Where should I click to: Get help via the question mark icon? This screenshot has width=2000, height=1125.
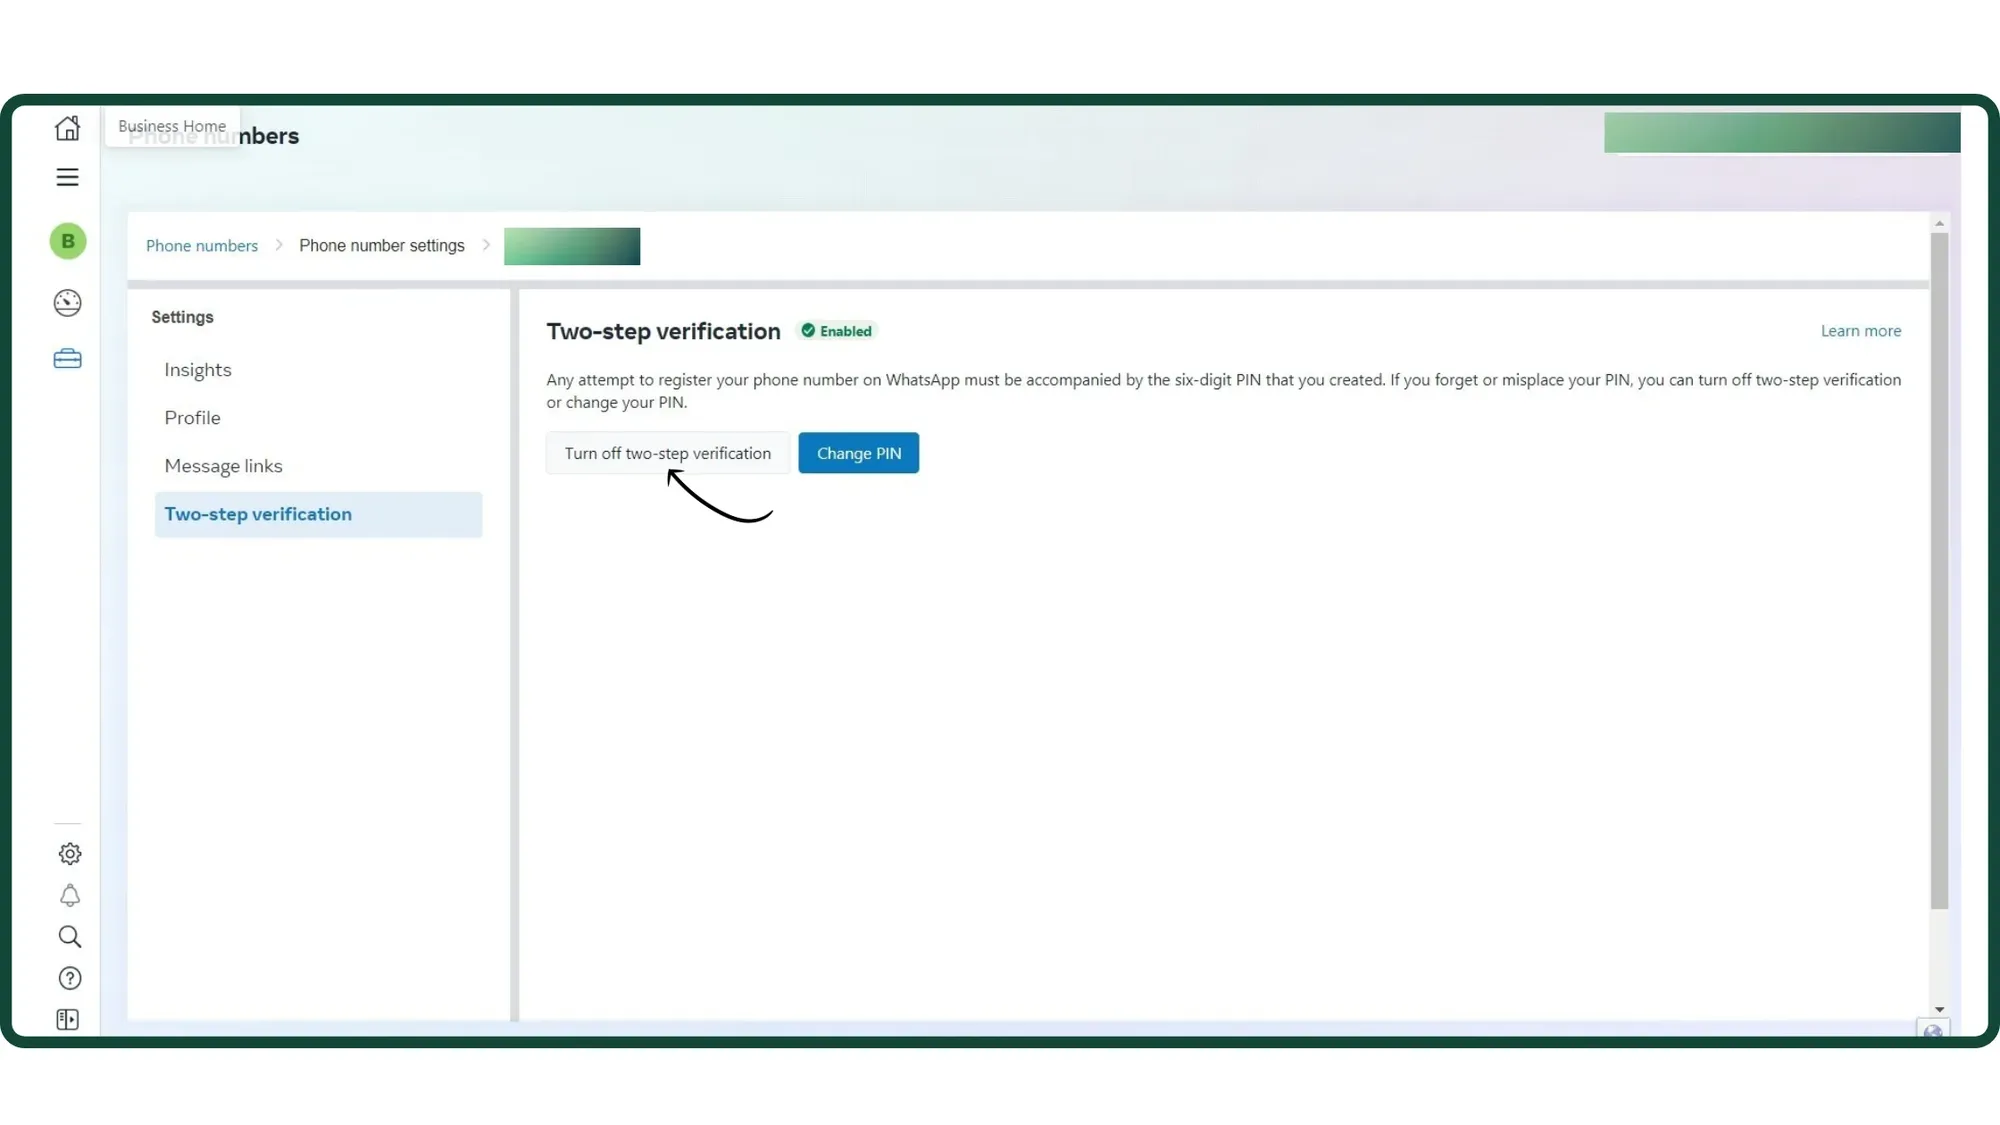coord(69,978)
